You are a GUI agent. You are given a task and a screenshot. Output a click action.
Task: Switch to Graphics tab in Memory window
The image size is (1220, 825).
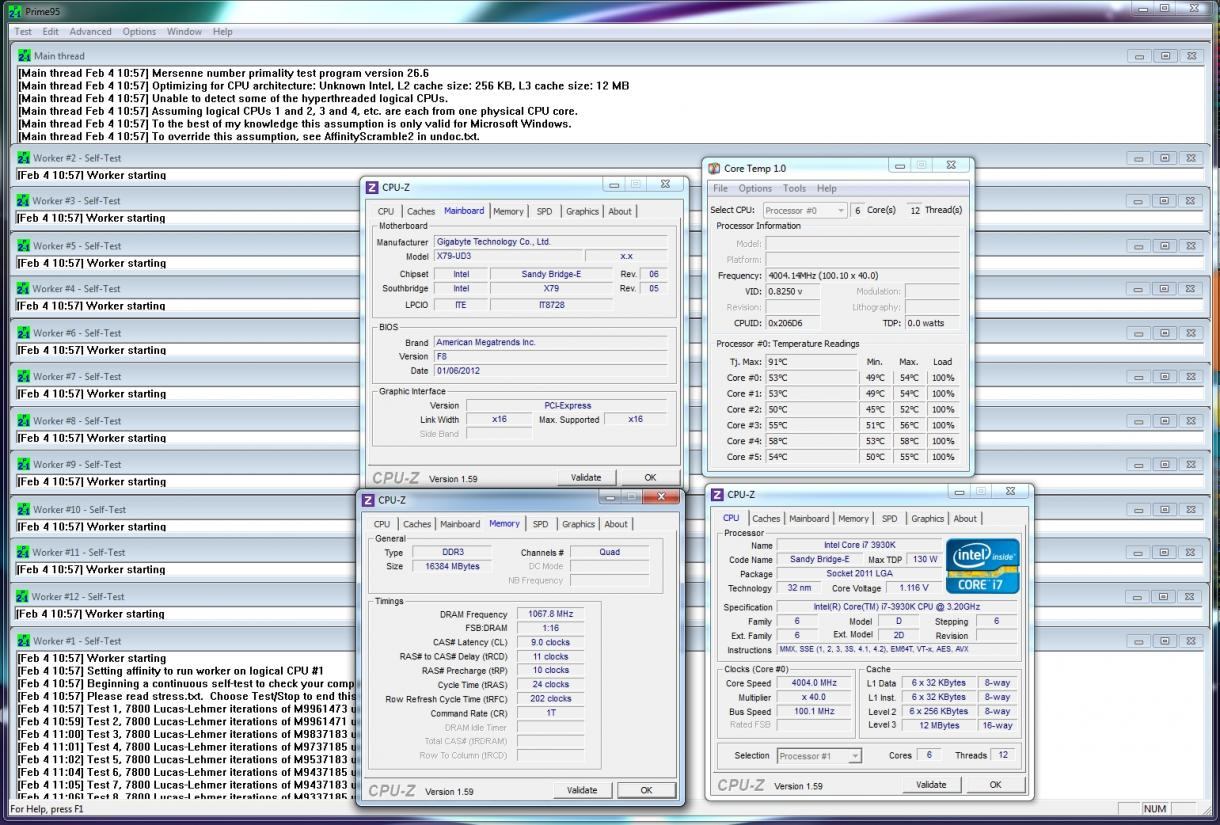[578, 524]
